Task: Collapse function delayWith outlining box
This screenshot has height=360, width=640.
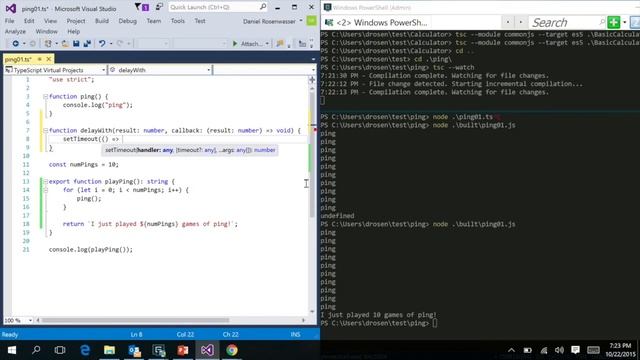Action: (45, 131)
